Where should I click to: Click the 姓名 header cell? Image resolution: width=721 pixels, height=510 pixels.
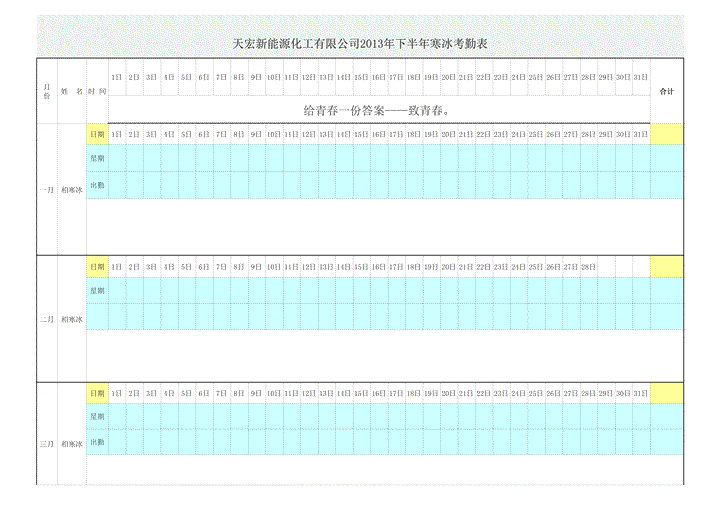72,91
